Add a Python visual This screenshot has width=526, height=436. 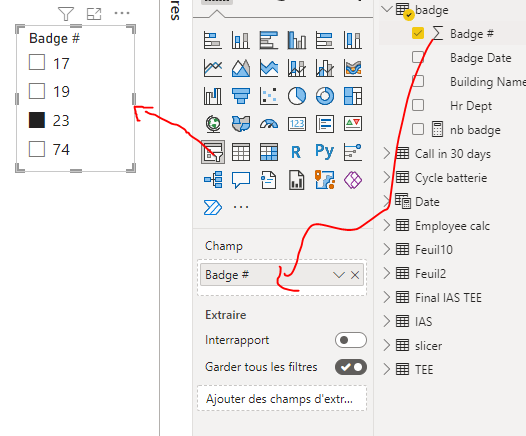tap(325, 151)
